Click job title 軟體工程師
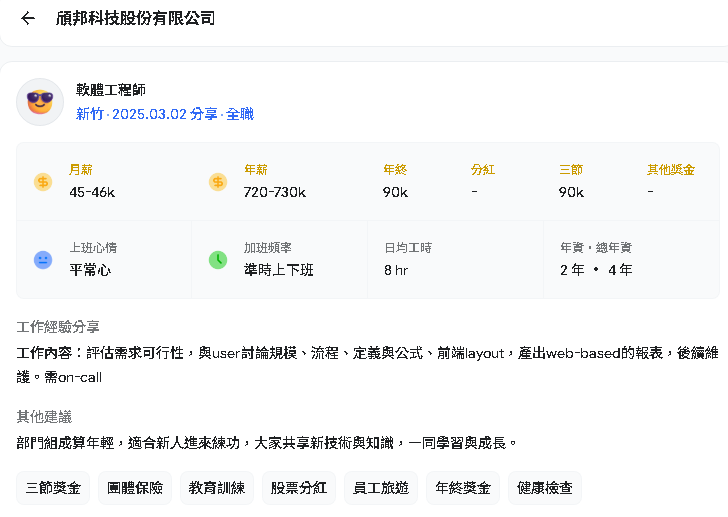Viewport: 728px width, 517px height. pyautogui.click(x=111, y=90)
